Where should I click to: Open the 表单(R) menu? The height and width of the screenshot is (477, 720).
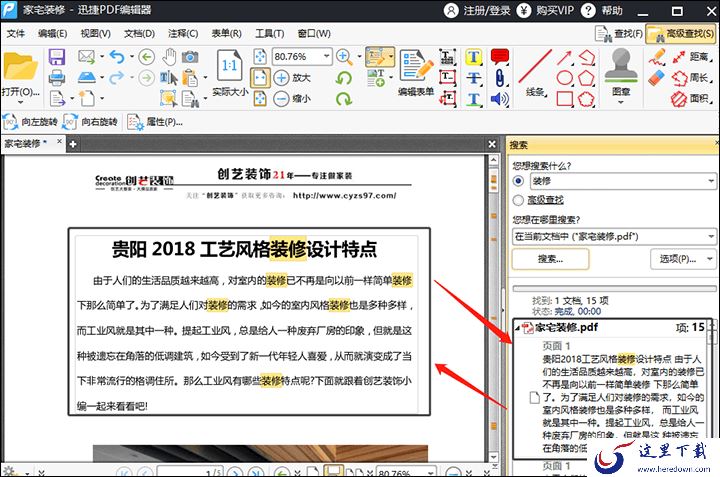click(x=226, y=34)
